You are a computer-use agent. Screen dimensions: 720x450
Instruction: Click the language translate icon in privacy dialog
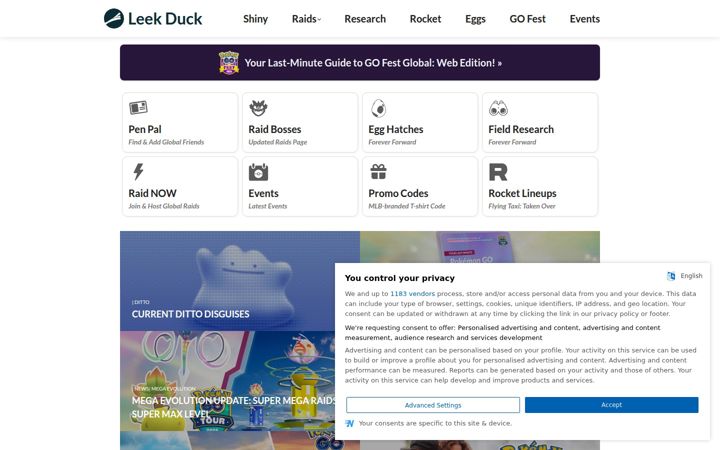click(x=671, y=276)
